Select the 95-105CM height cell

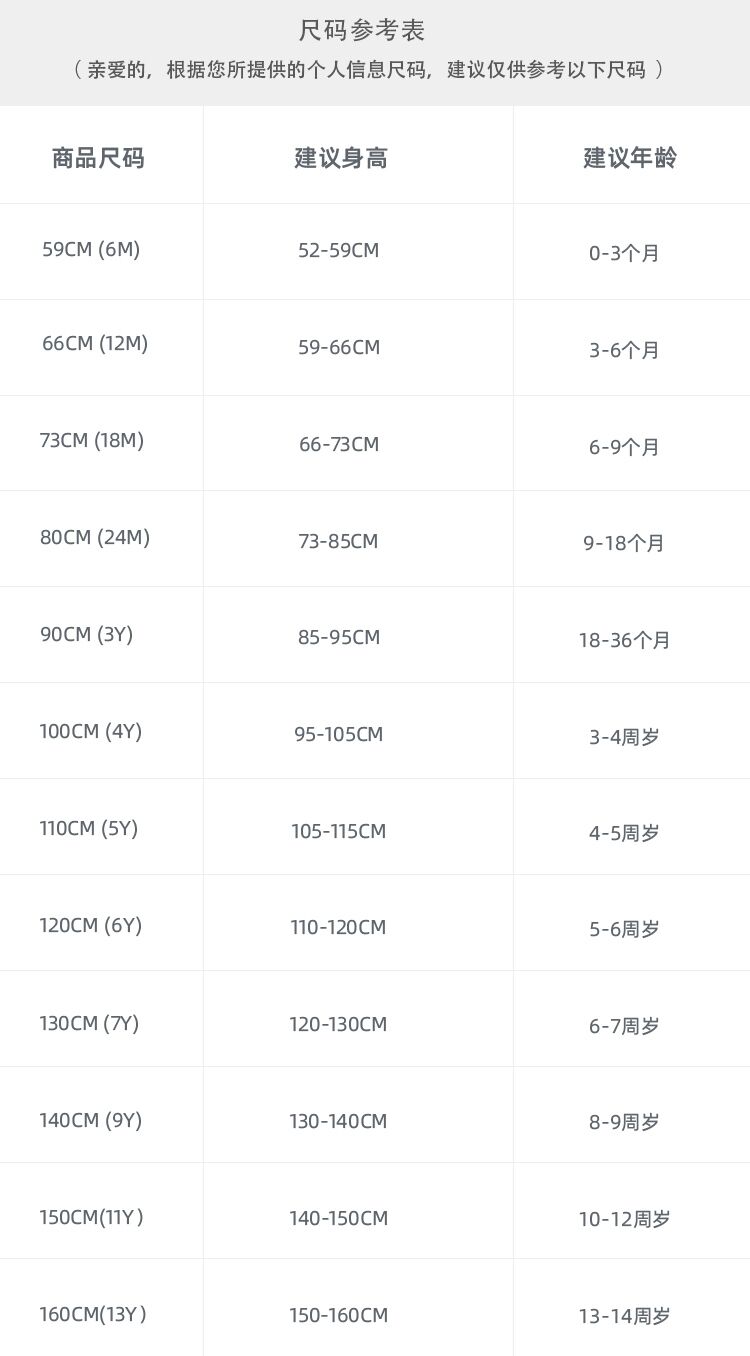(339, 735)
